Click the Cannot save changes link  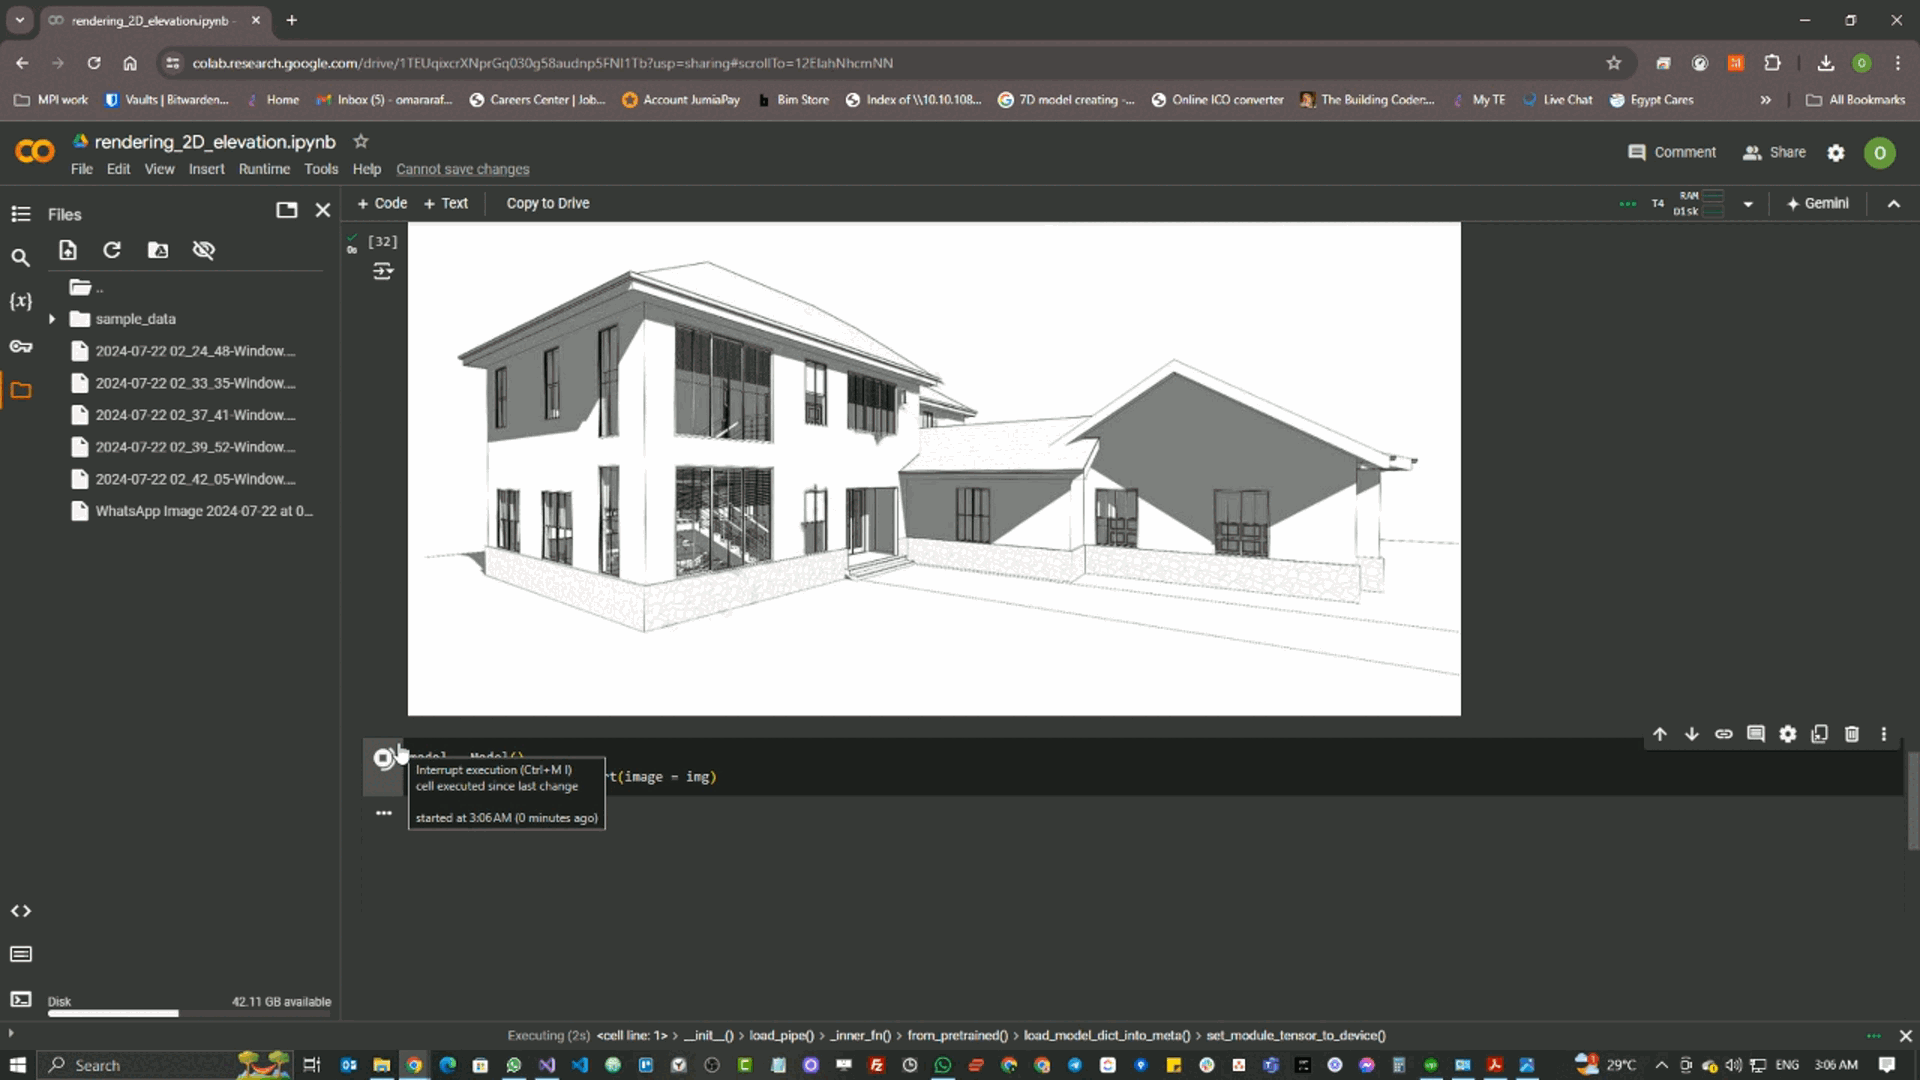462,169
